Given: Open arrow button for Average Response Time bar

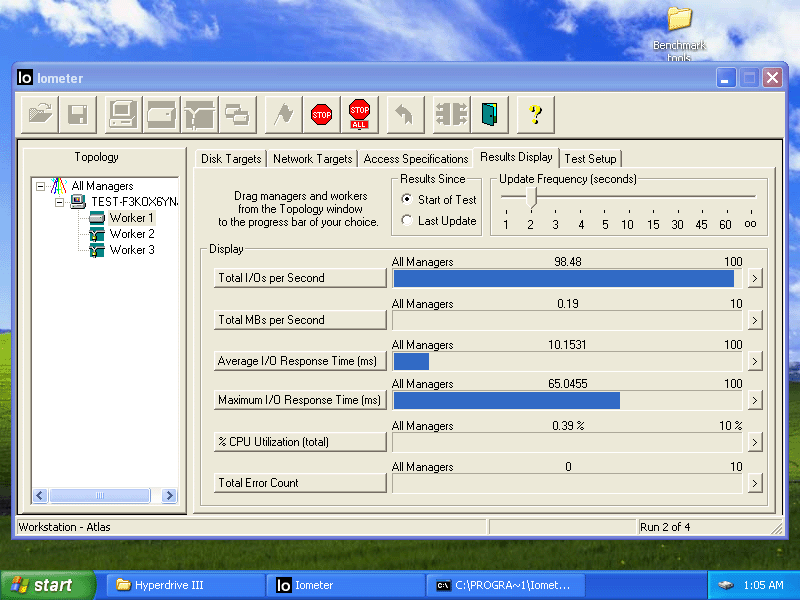Looking at the screenshot, I should point(755,361).
